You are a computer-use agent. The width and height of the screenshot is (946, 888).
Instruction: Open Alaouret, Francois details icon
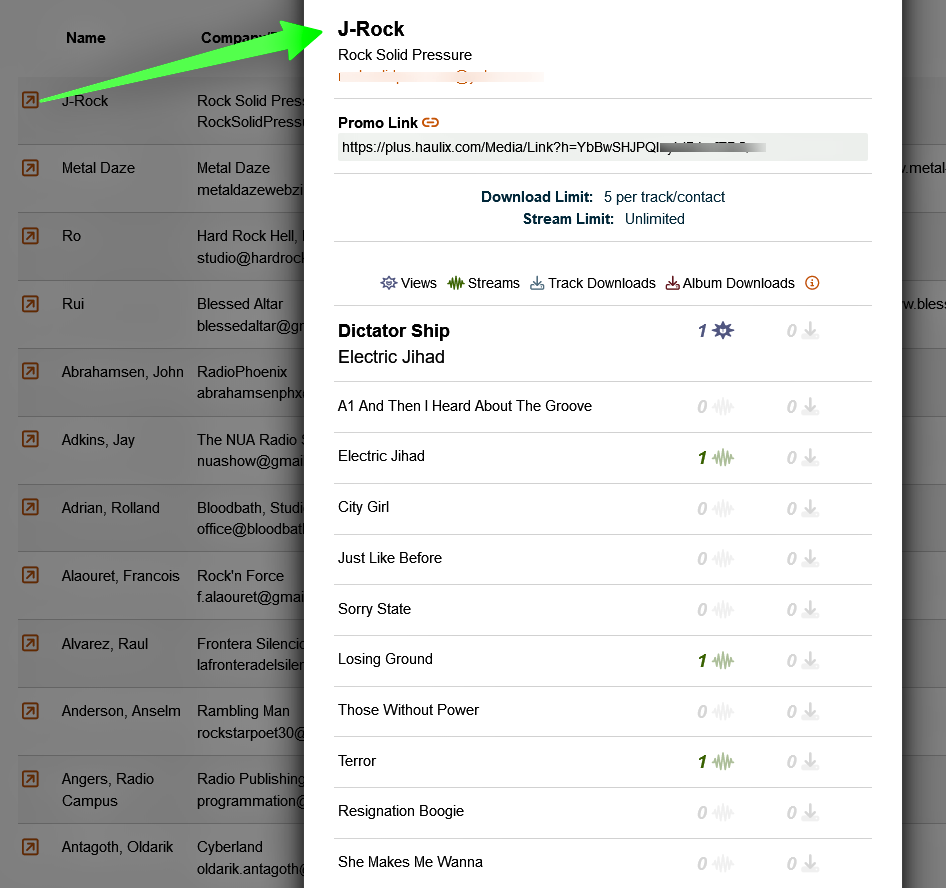coord(30,575)
